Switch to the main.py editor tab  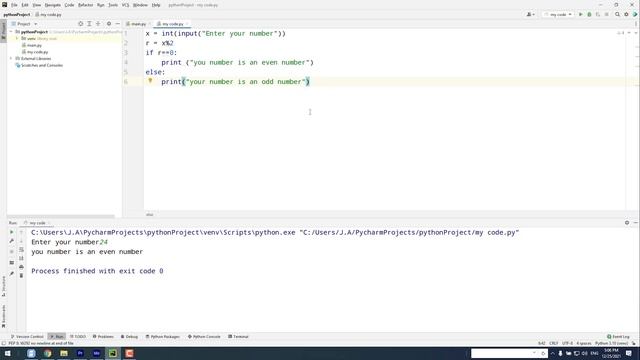pos(138,24)
